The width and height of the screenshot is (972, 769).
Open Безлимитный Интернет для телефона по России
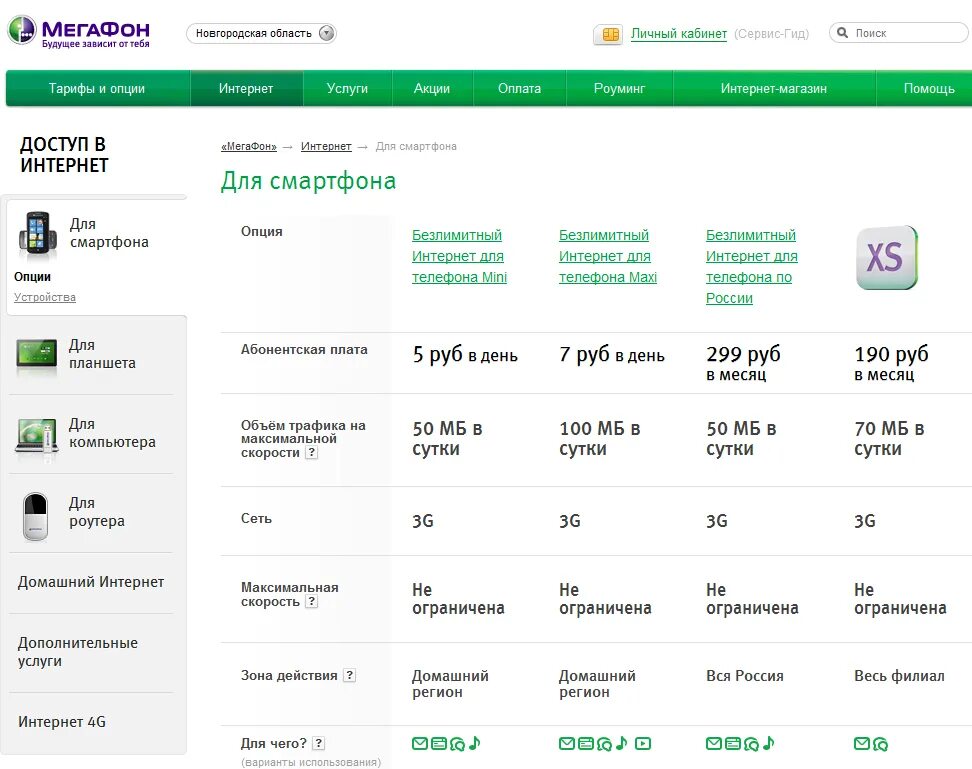pyautogui.click(x=752, y=267)
